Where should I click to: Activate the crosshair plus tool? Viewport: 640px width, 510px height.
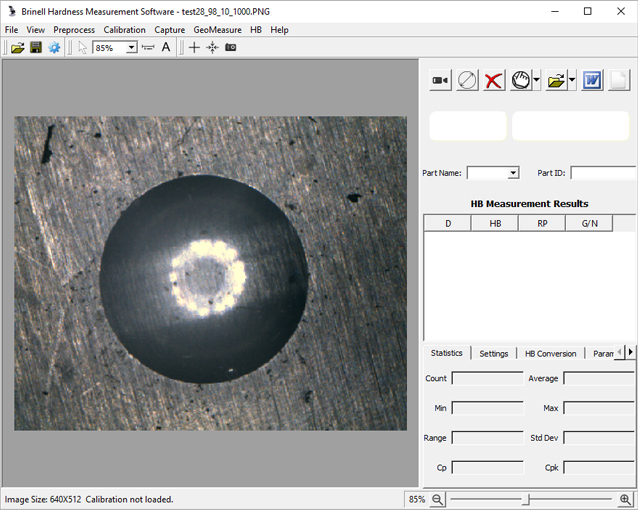(194, 48)
